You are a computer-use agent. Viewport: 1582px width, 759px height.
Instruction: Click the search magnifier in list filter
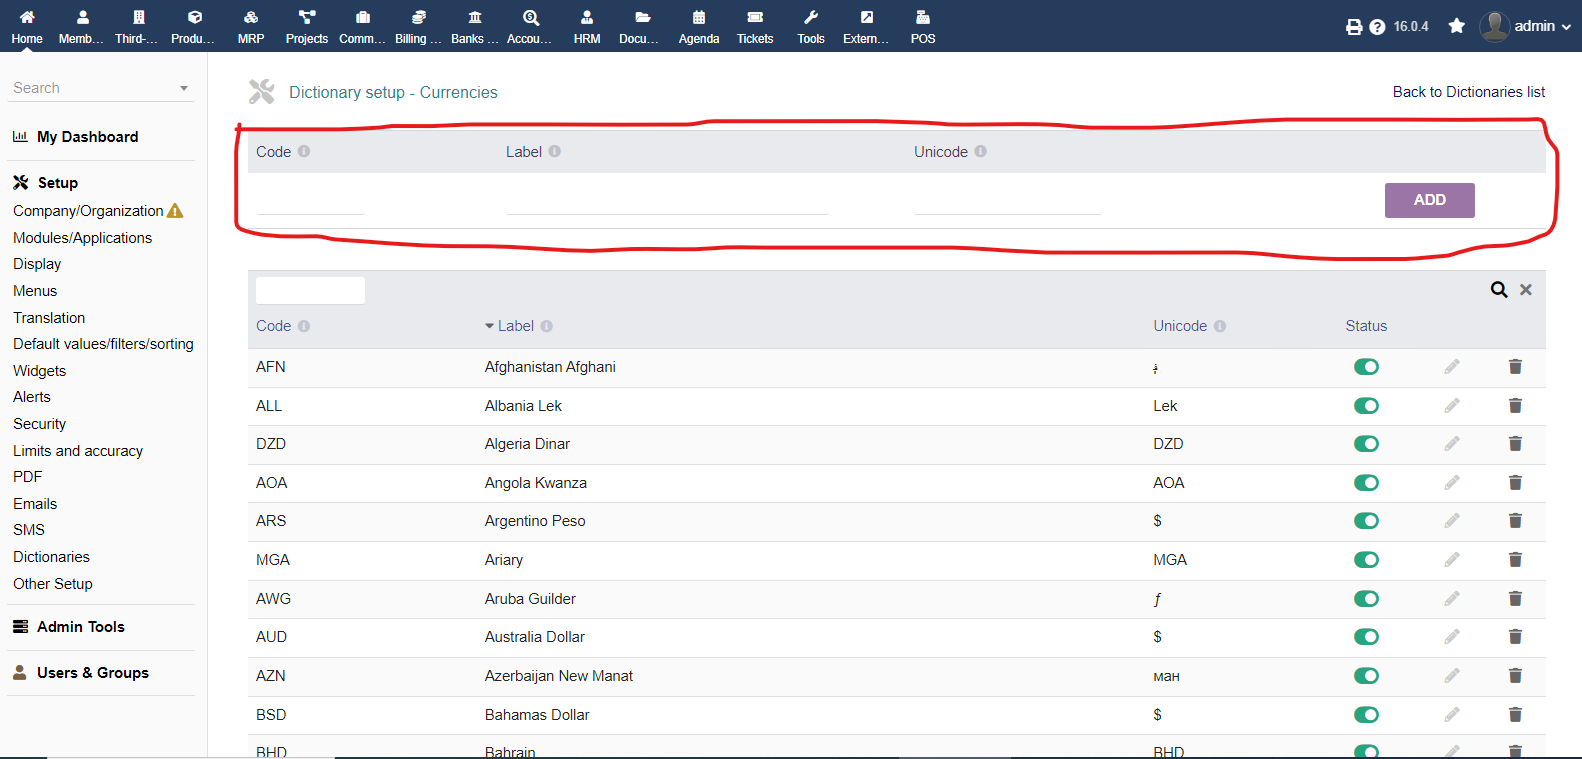pyautogui.click(x=1499, y=290)
